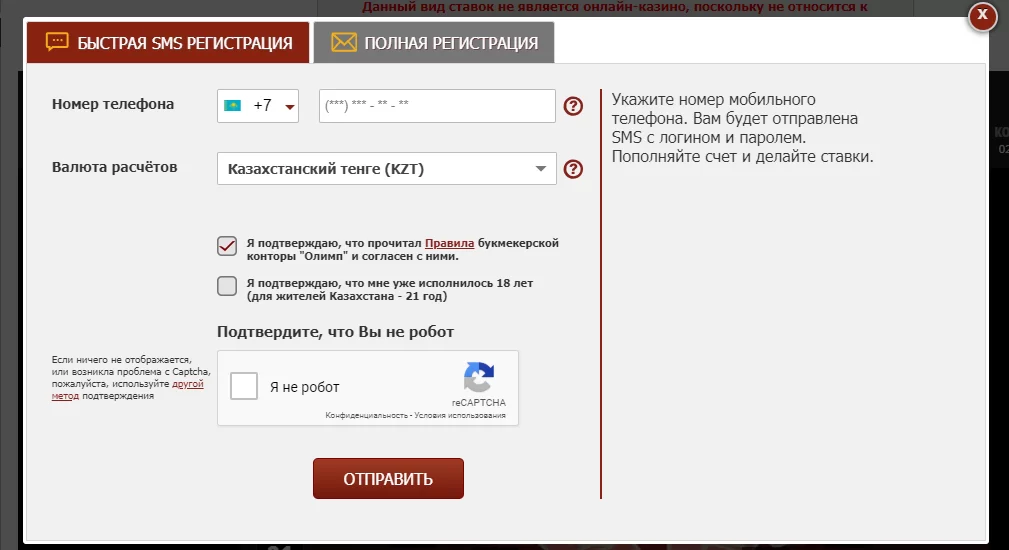Uncheck the bookmaker rules agreement checkbox
The image size is (1009, 550).
point(227,246)
